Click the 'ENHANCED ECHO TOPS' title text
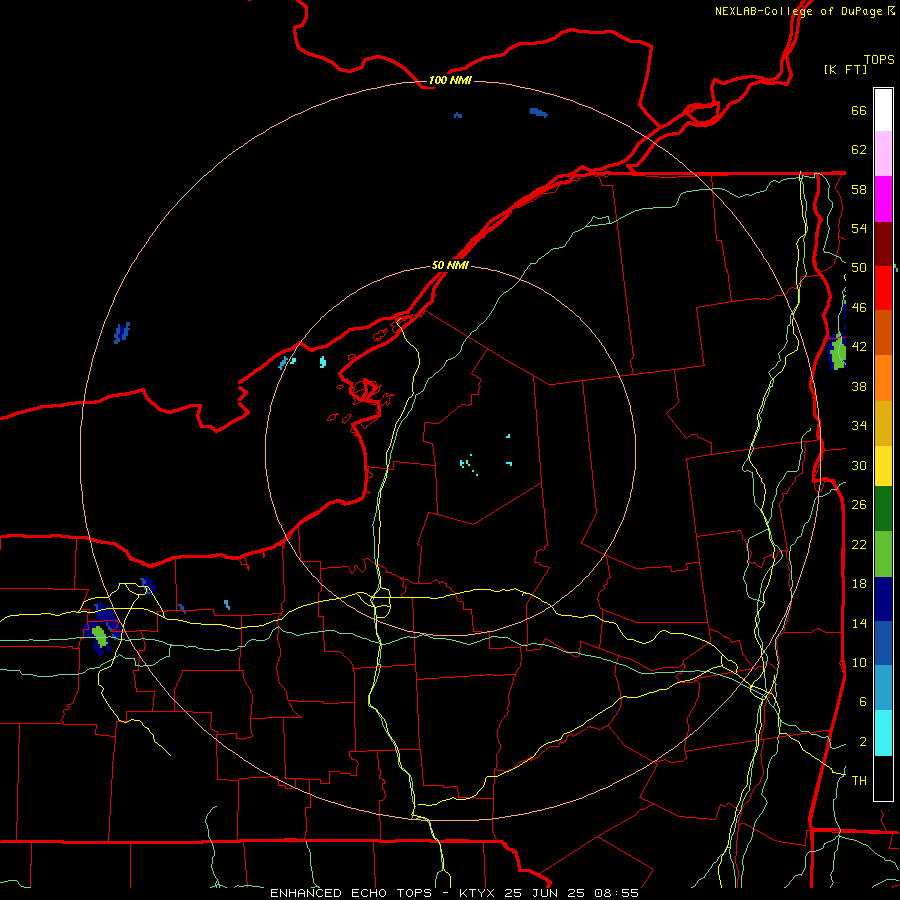Image resolution: width=900 pixels, height=900 pixels. [x=351, y=893]
